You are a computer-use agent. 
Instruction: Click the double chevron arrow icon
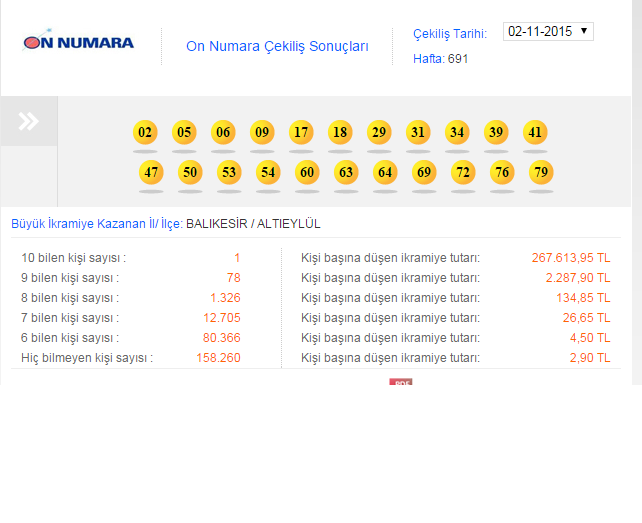click(x=29, y=121)
